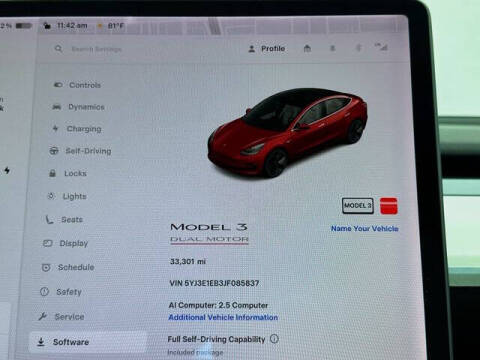This screenshot has height=360, width=480.
Task: Click the Schedule clock icon
Action: (x=46, y=267)
